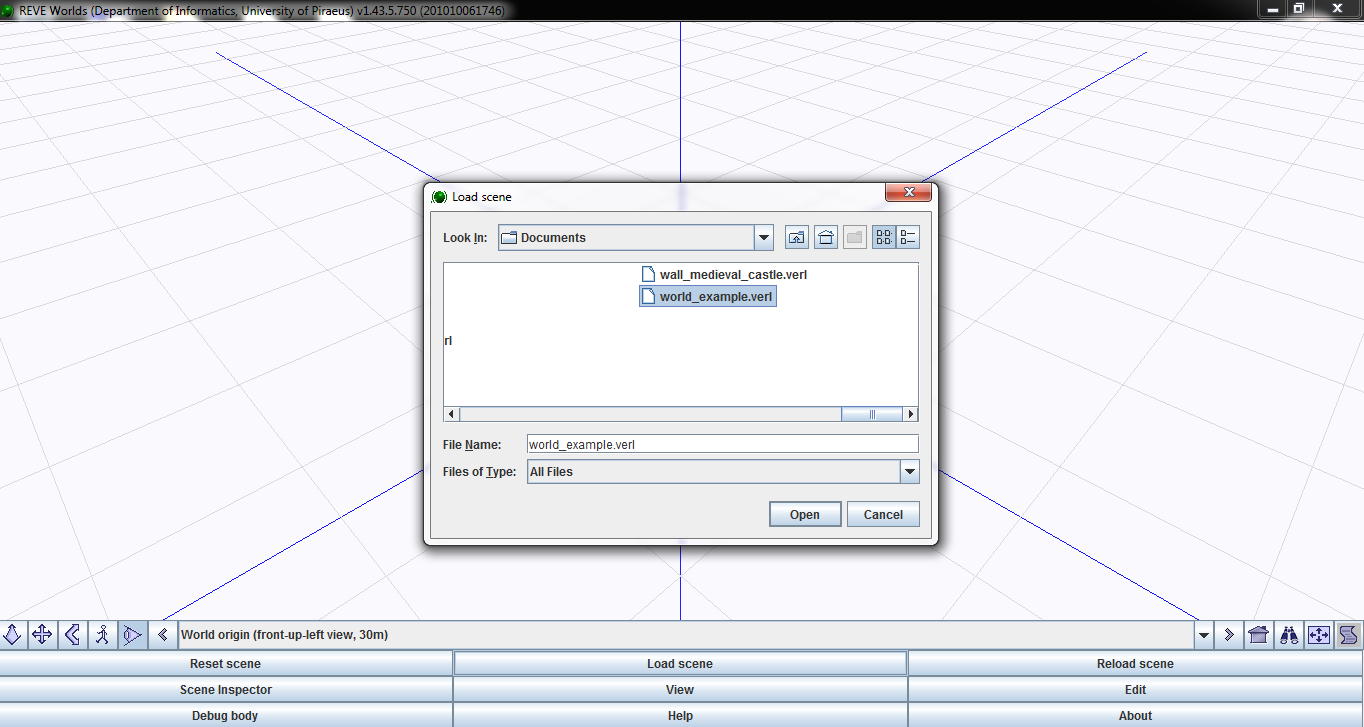Click the horizontal scrollbar thumb in file list

click(x=872, y=414)
